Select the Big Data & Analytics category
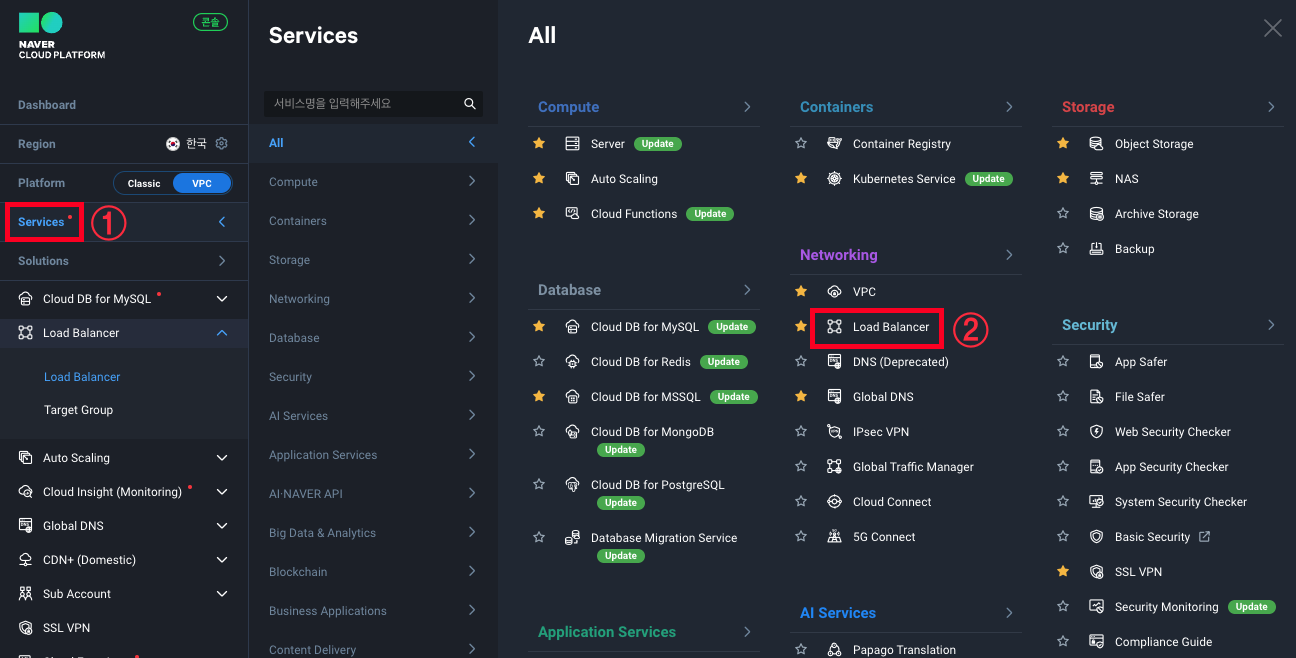This screenshot has height=658, width=1296. [x=373, y=533]
